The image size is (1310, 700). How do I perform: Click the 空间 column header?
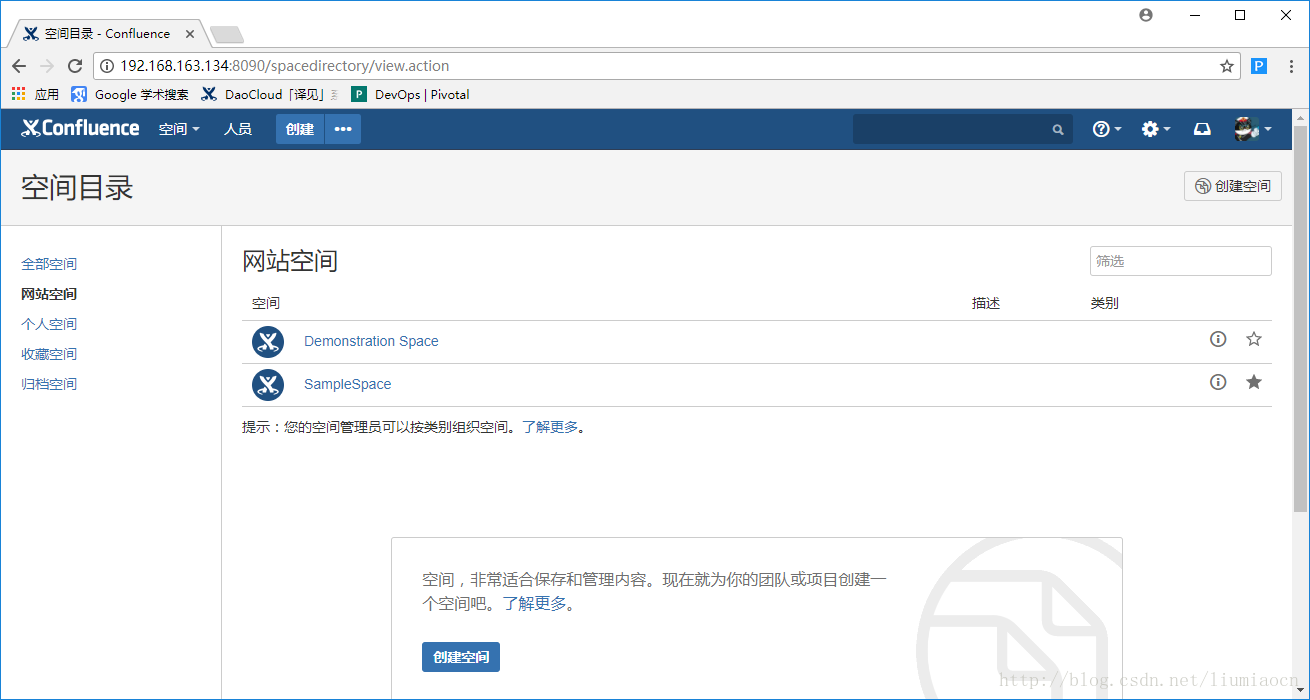266,303
